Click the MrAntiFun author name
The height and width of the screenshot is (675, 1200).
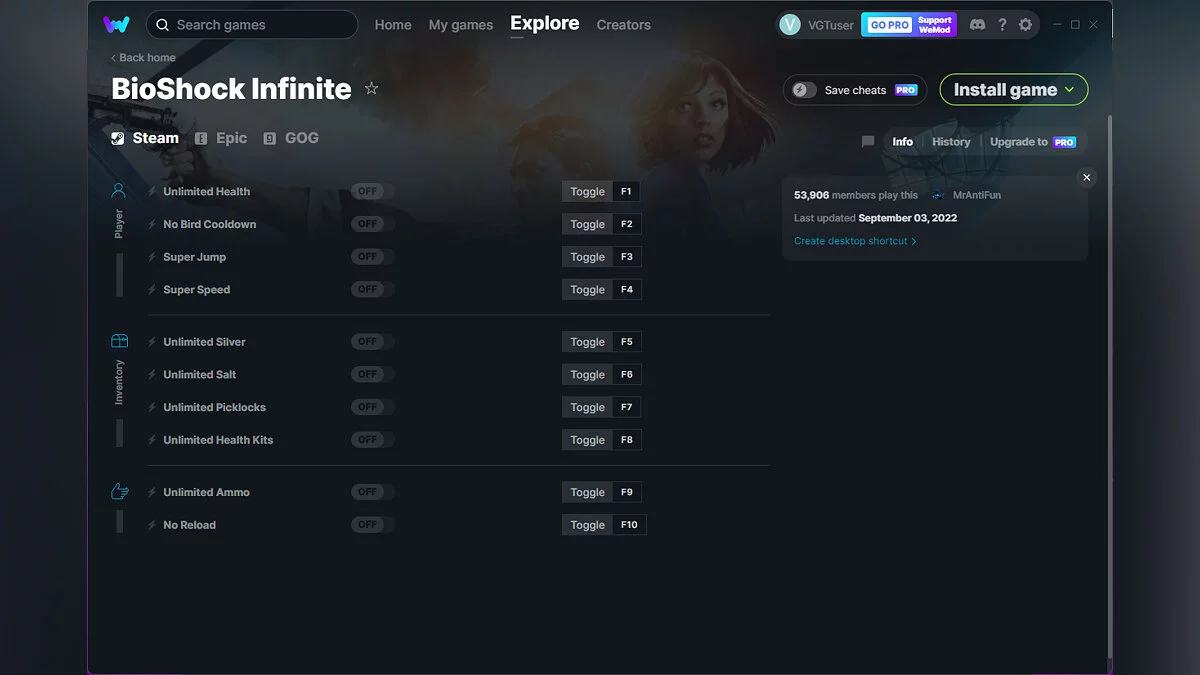click(977, 195)
